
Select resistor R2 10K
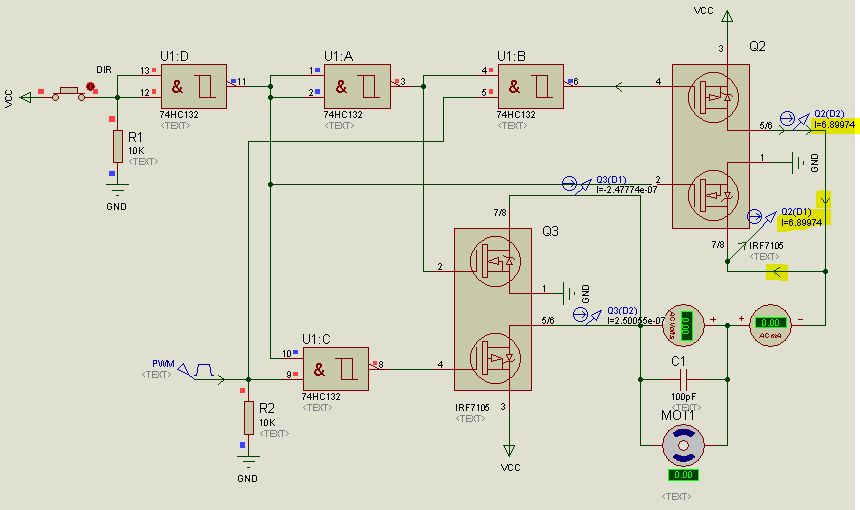tap(248, 418)
